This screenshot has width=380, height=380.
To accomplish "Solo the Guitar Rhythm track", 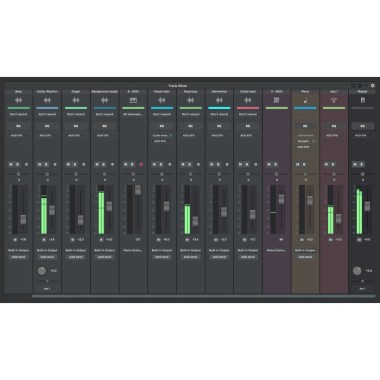I will (x=46, y=164).
